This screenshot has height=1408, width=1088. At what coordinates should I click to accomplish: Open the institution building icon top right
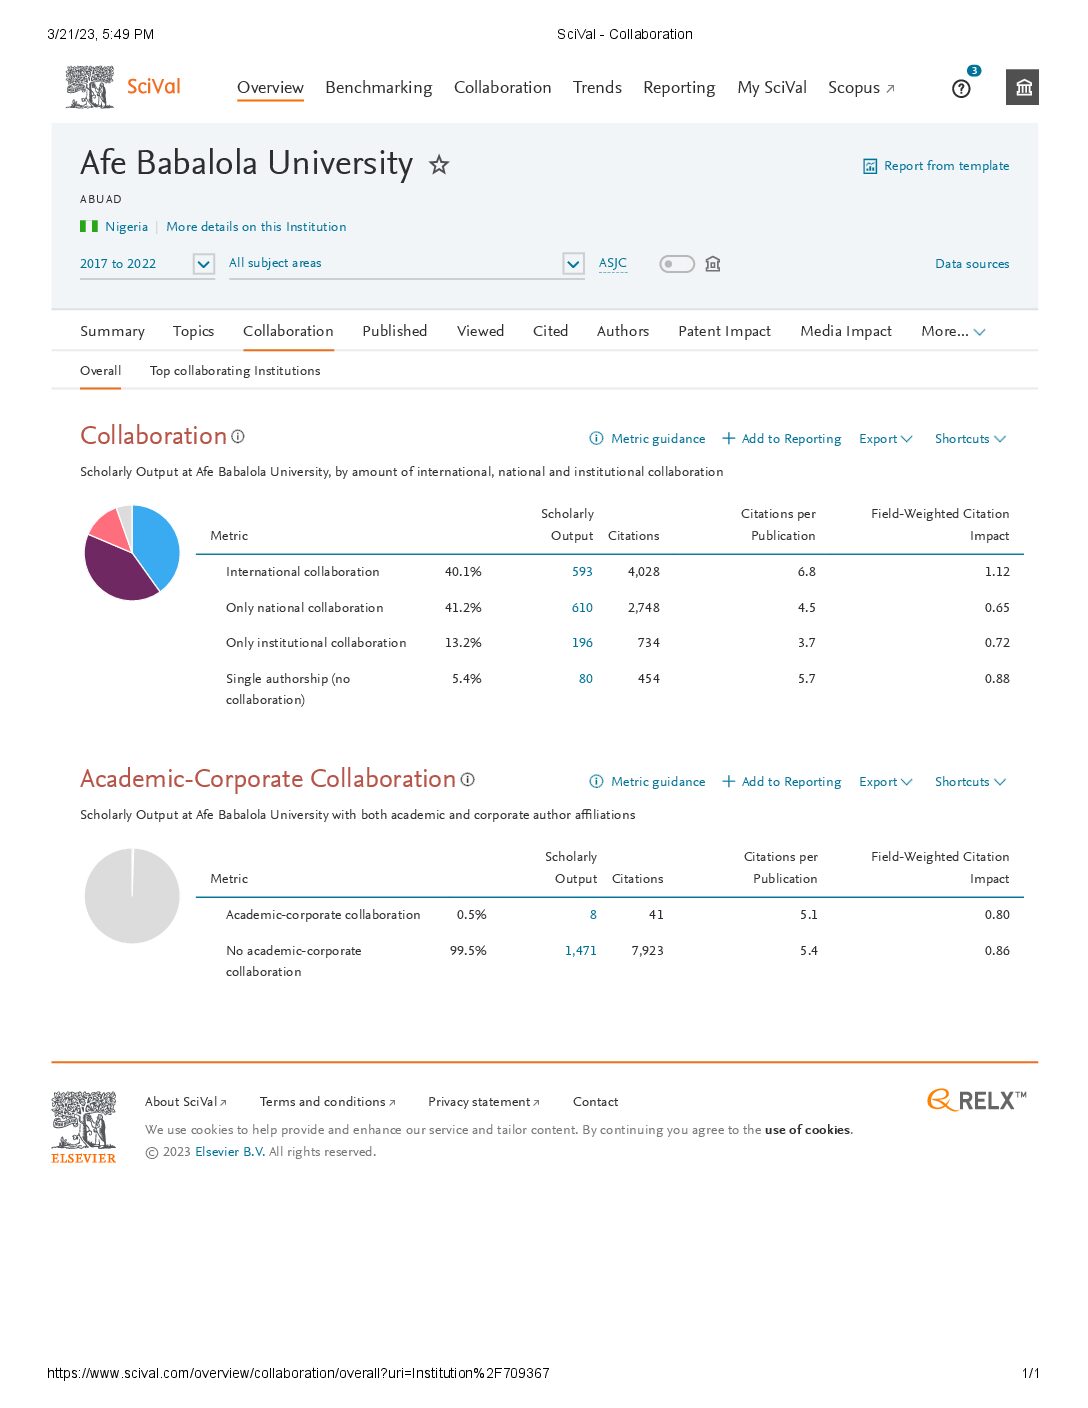(x=1023, y=87)
